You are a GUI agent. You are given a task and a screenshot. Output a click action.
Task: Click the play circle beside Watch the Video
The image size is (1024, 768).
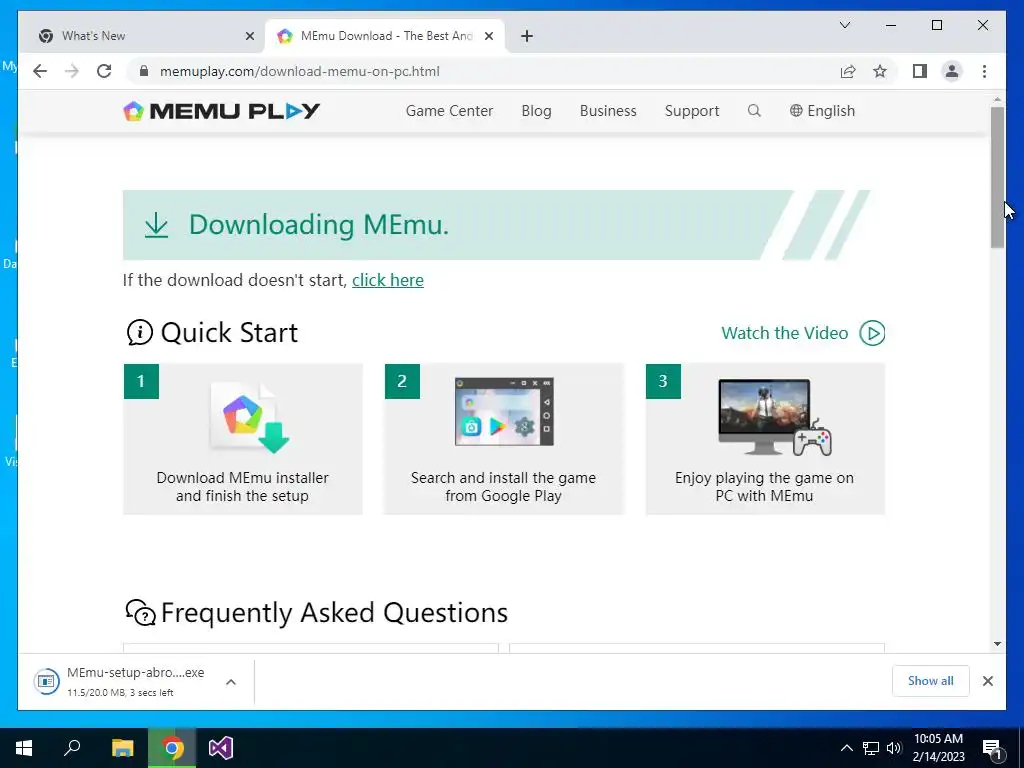point(872,333)
